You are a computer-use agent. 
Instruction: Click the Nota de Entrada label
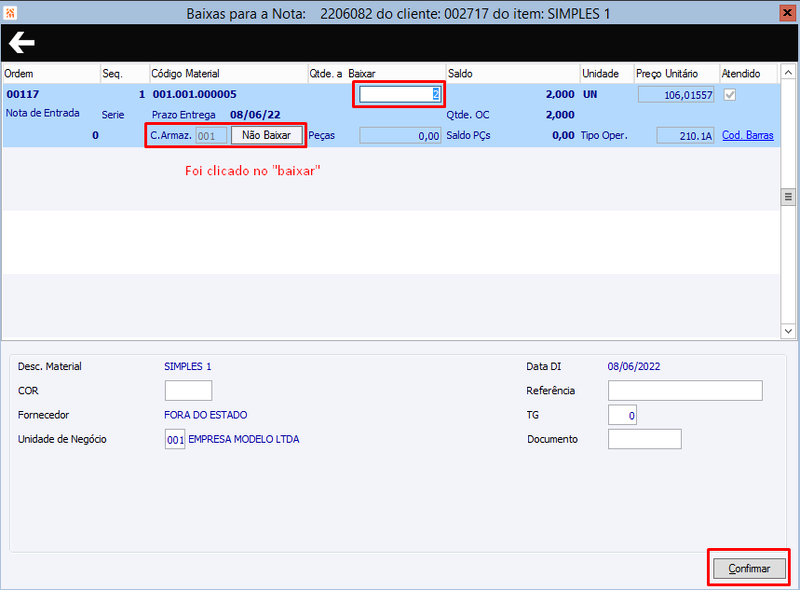click(x=43, y=113)
